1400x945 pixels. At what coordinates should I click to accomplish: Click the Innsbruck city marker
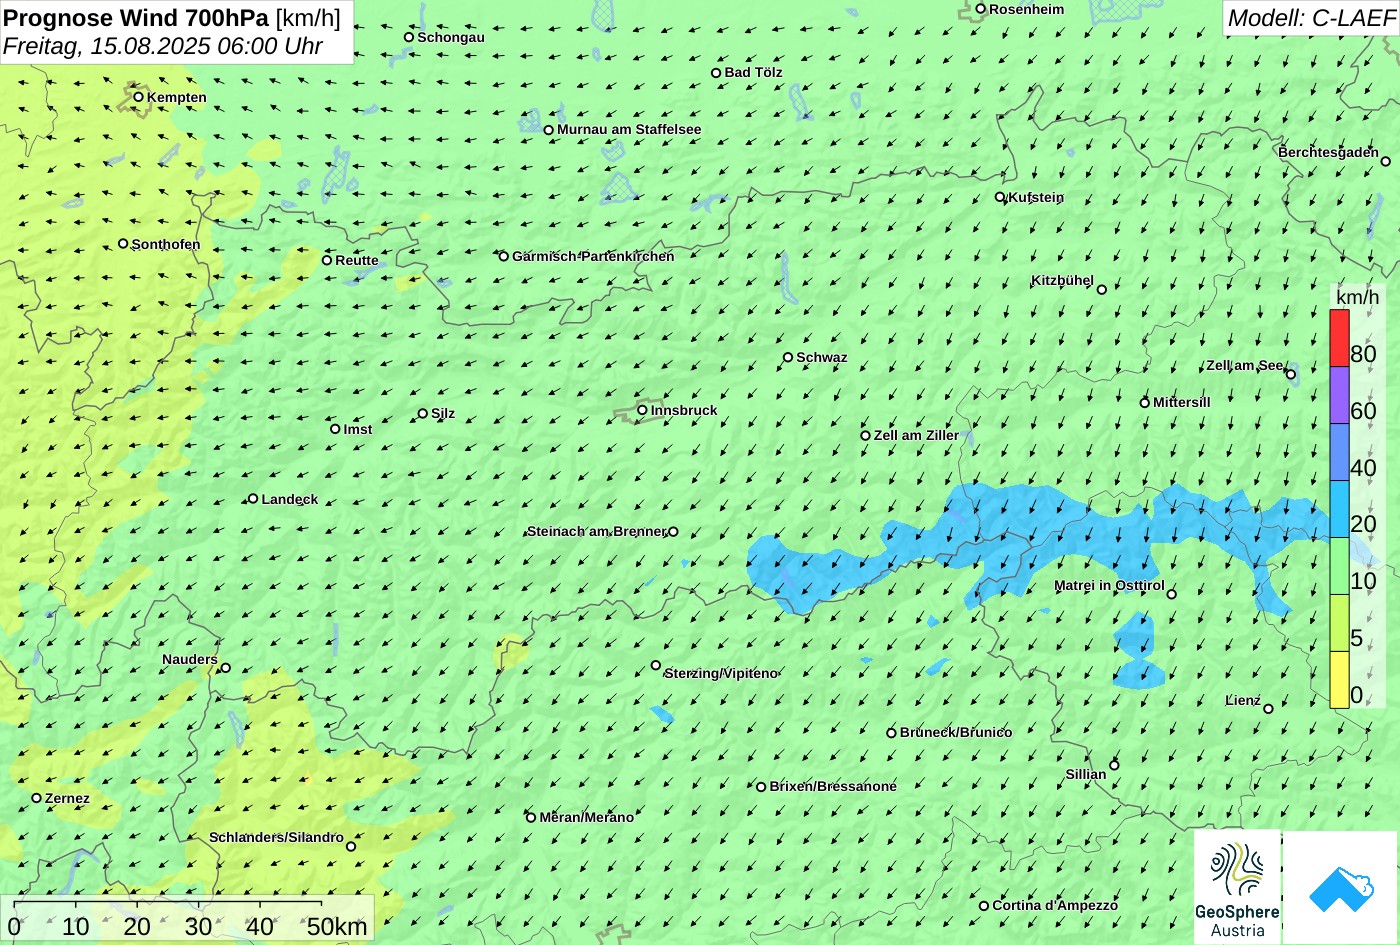pos(642,410)
